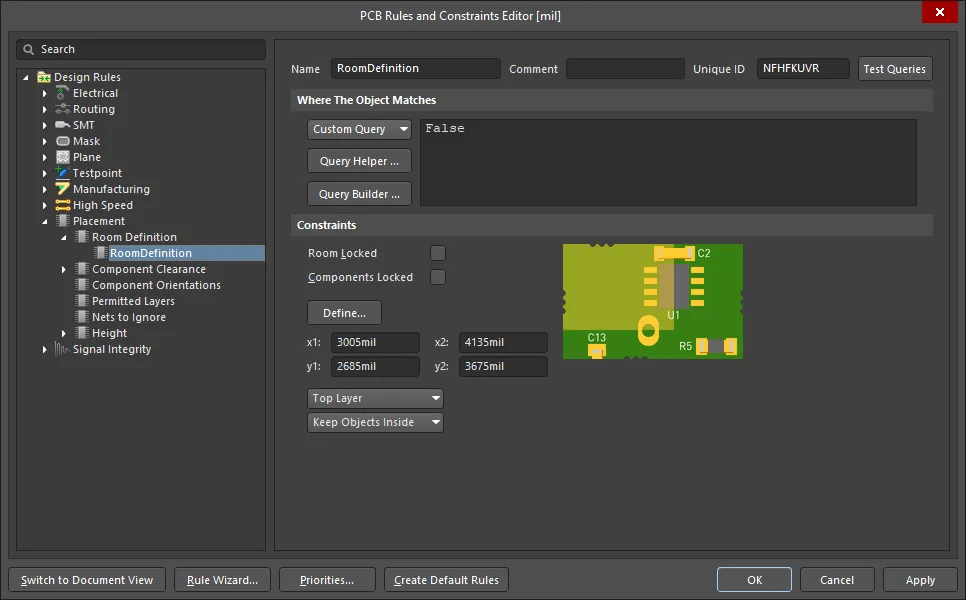Open the Query Helper dialog

point(359,161)
